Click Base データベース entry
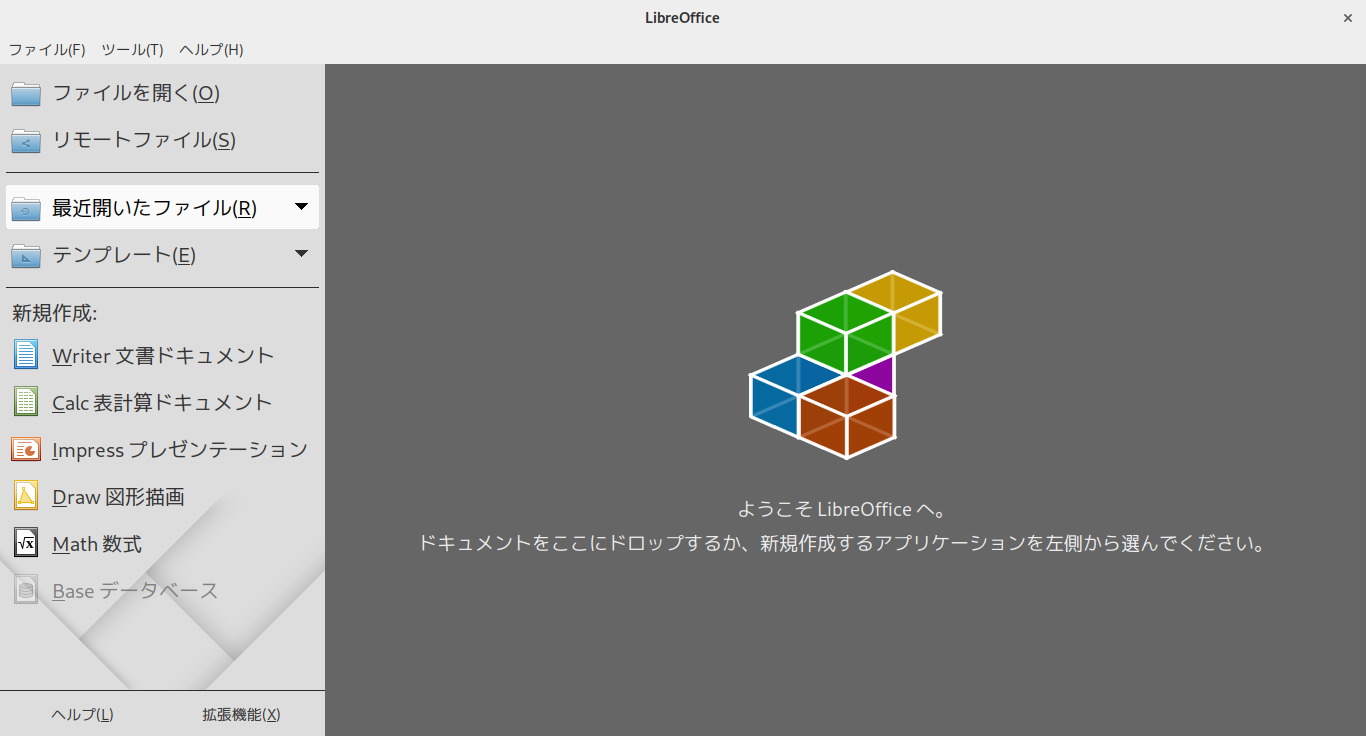Screen dimensions: 1366x736 (x=163, y=590)
